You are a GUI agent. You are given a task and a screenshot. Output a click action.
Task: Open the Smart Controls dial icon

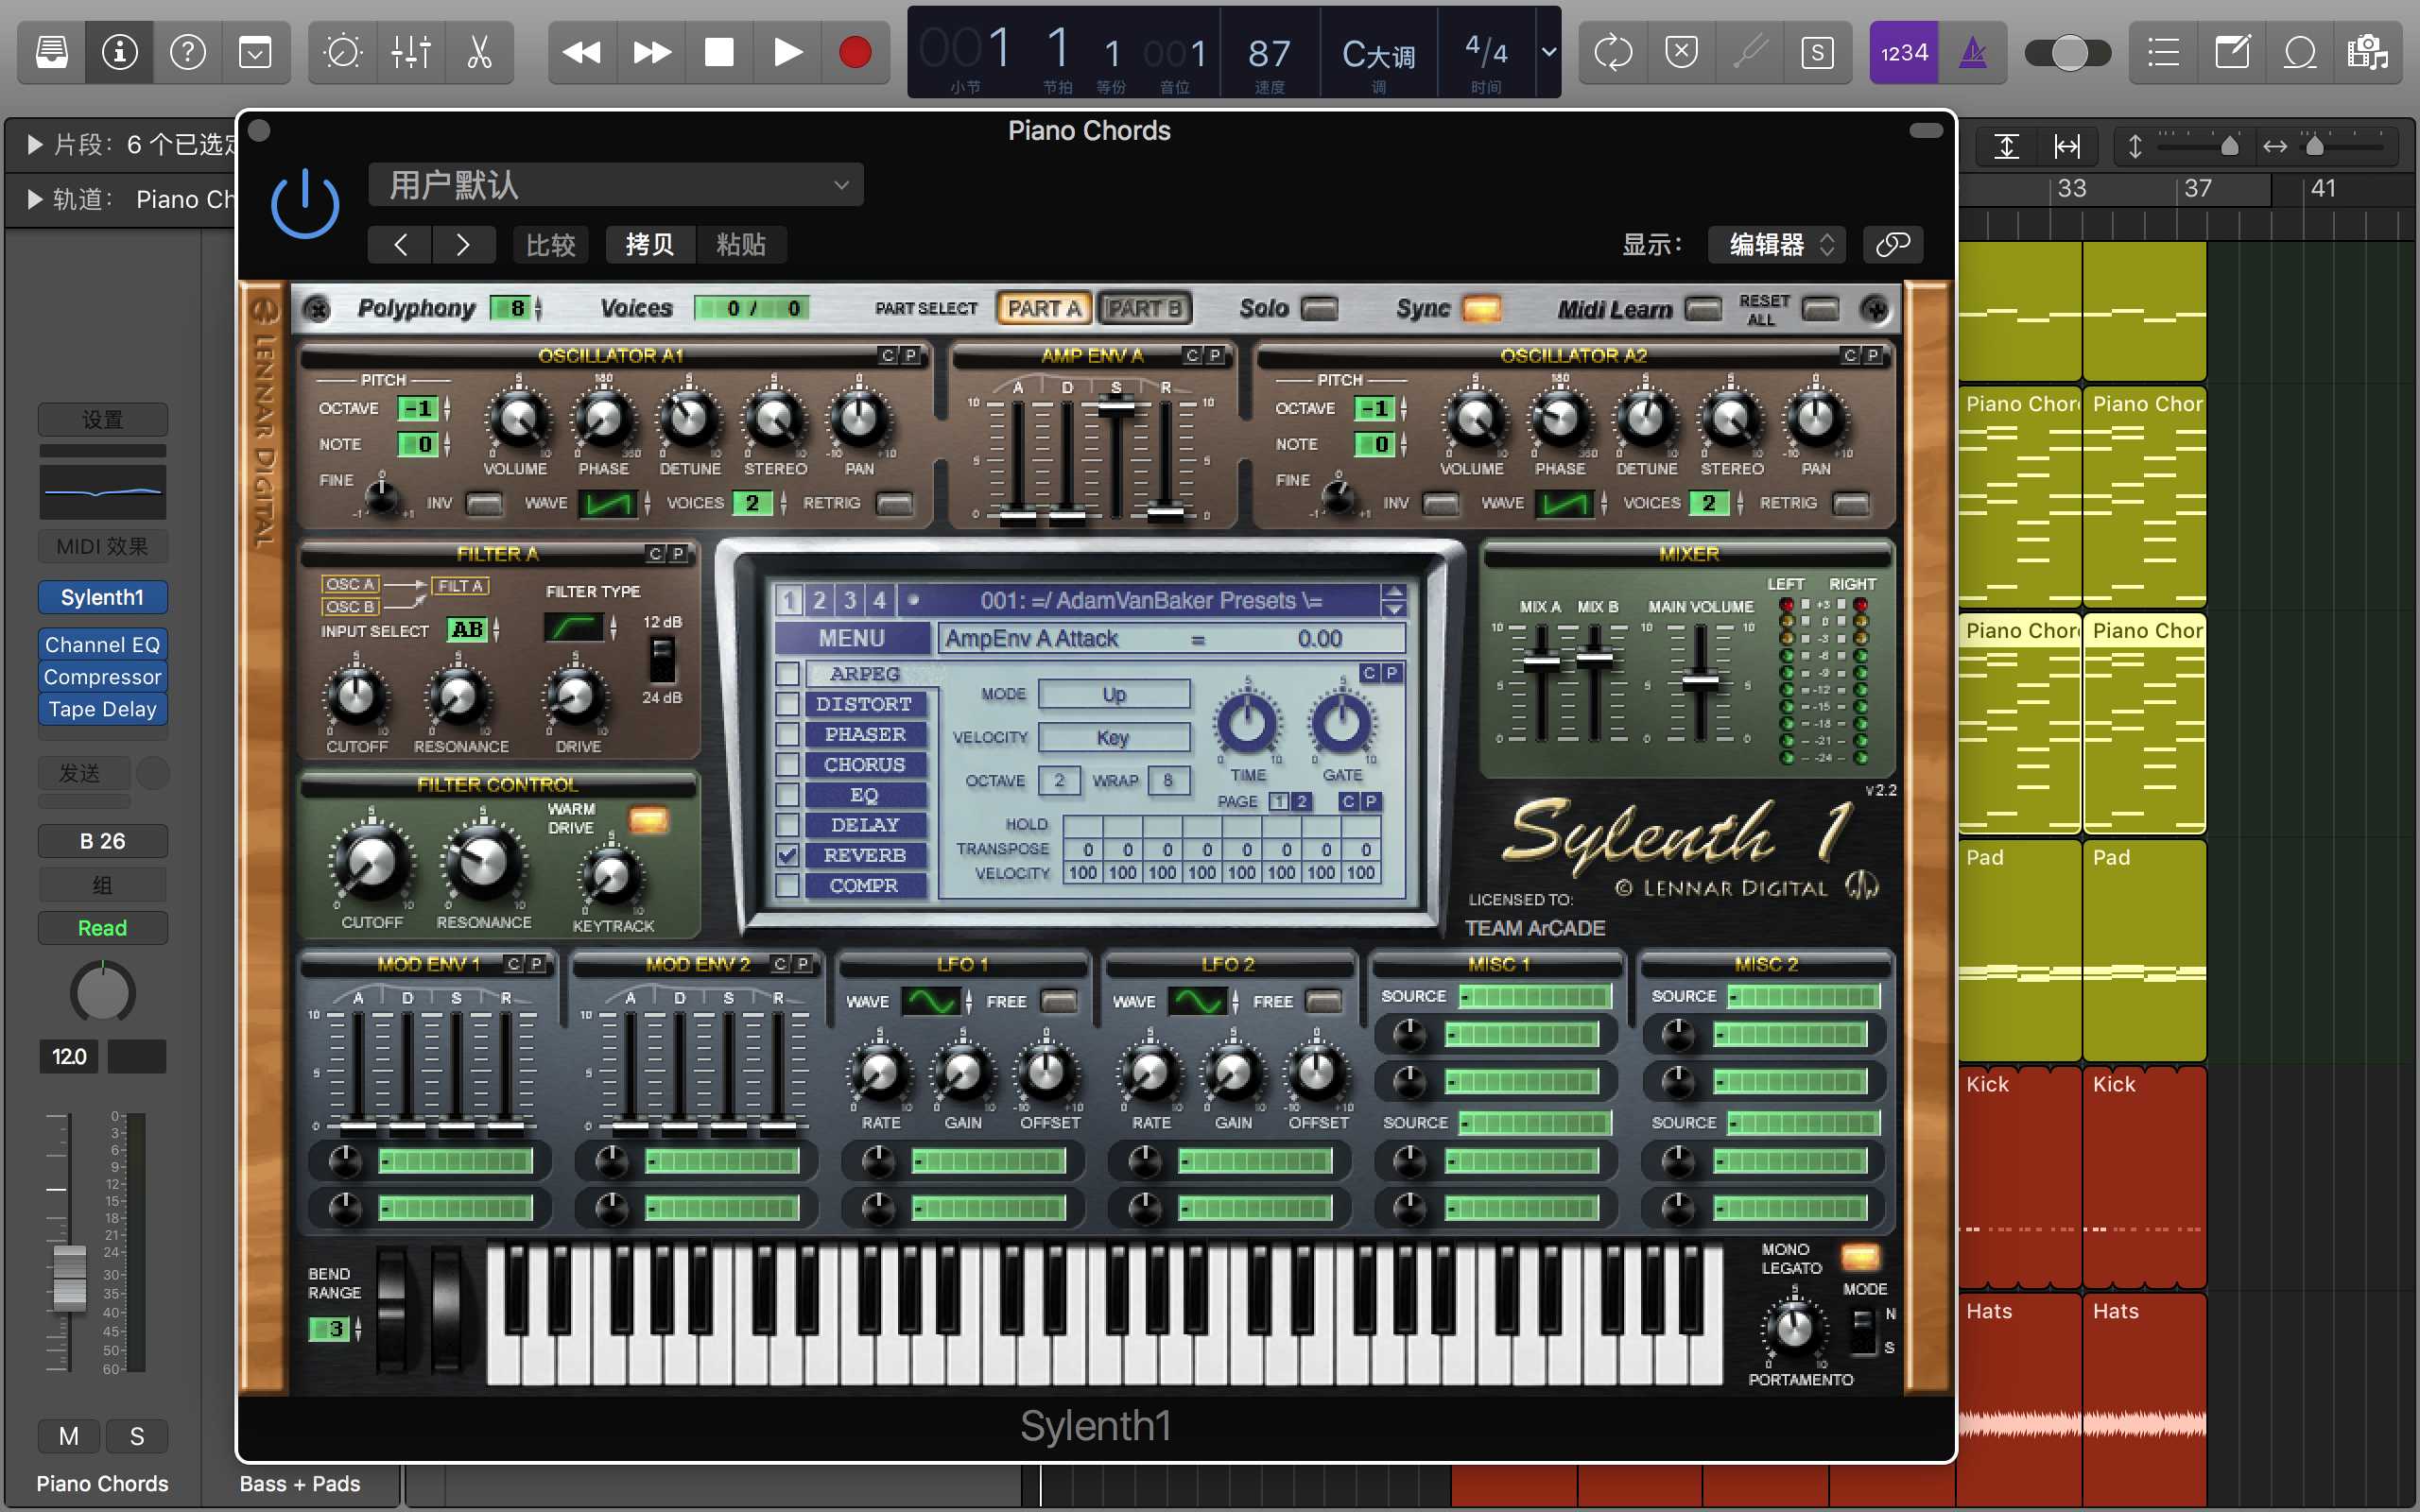[343, 52]
